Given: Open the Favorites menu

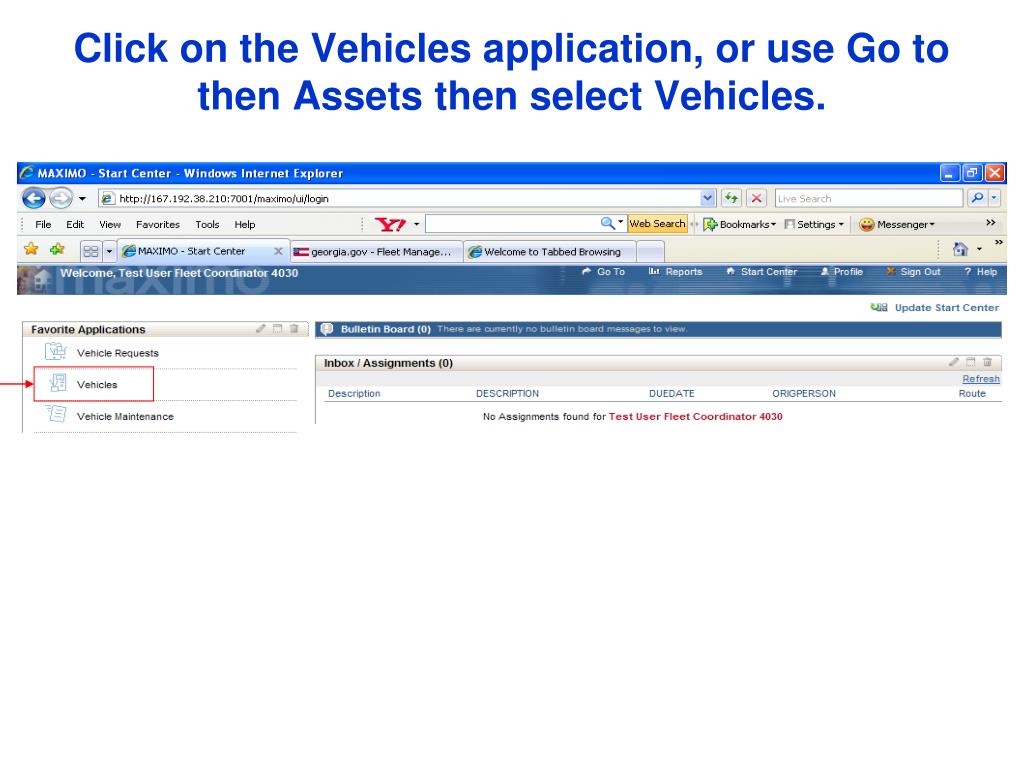Looking at the screenshot, I should click(157, 225).
